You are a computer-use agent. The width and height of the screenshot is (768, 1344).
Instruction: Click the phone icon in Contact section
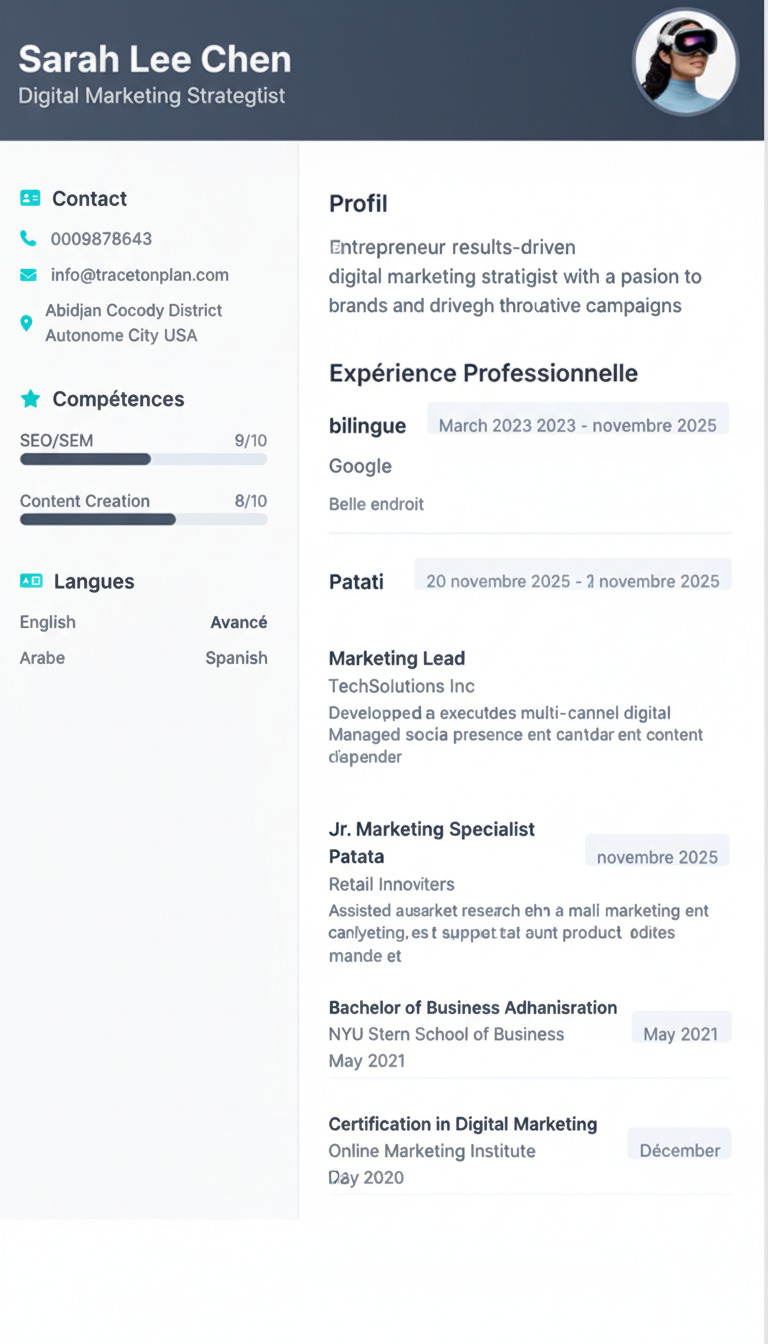[28, 238]
